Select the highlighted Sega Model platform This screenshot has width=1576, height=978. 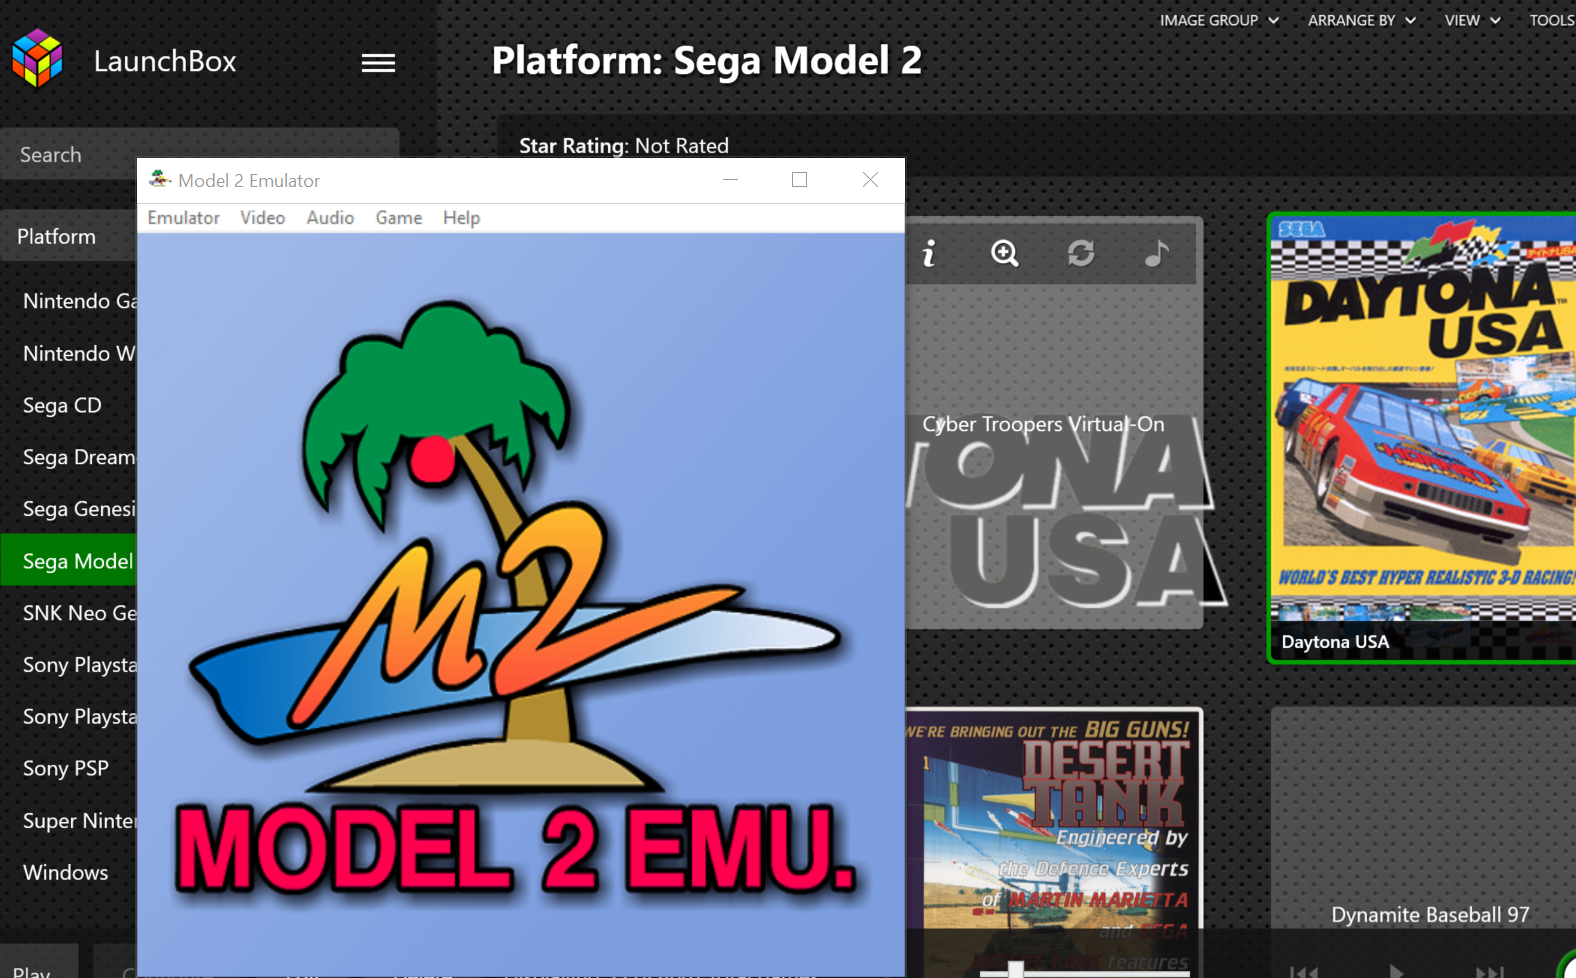[69, 561]
